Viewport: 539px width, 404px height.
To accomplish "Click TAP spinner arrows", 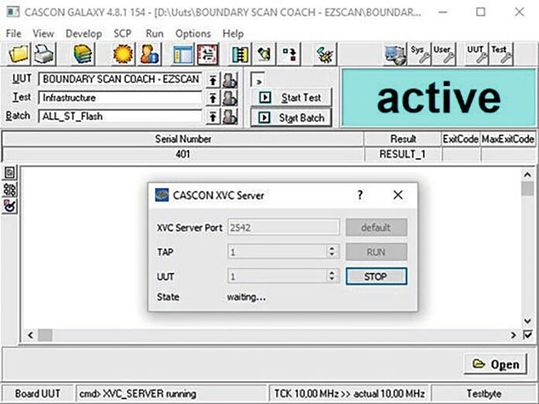I will point(332,251).
